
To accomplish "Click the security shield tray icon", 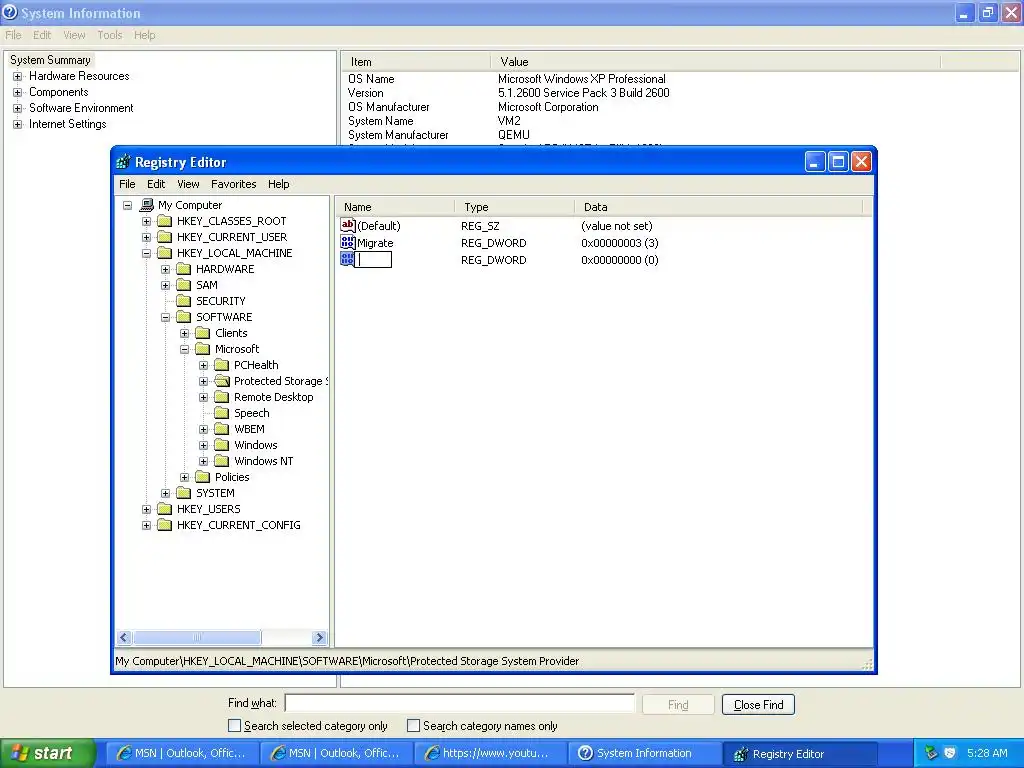I will coord(950,754).
